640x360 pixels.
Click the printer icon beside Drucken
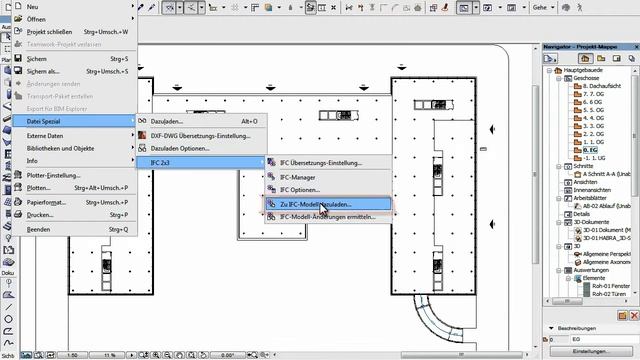18,214
